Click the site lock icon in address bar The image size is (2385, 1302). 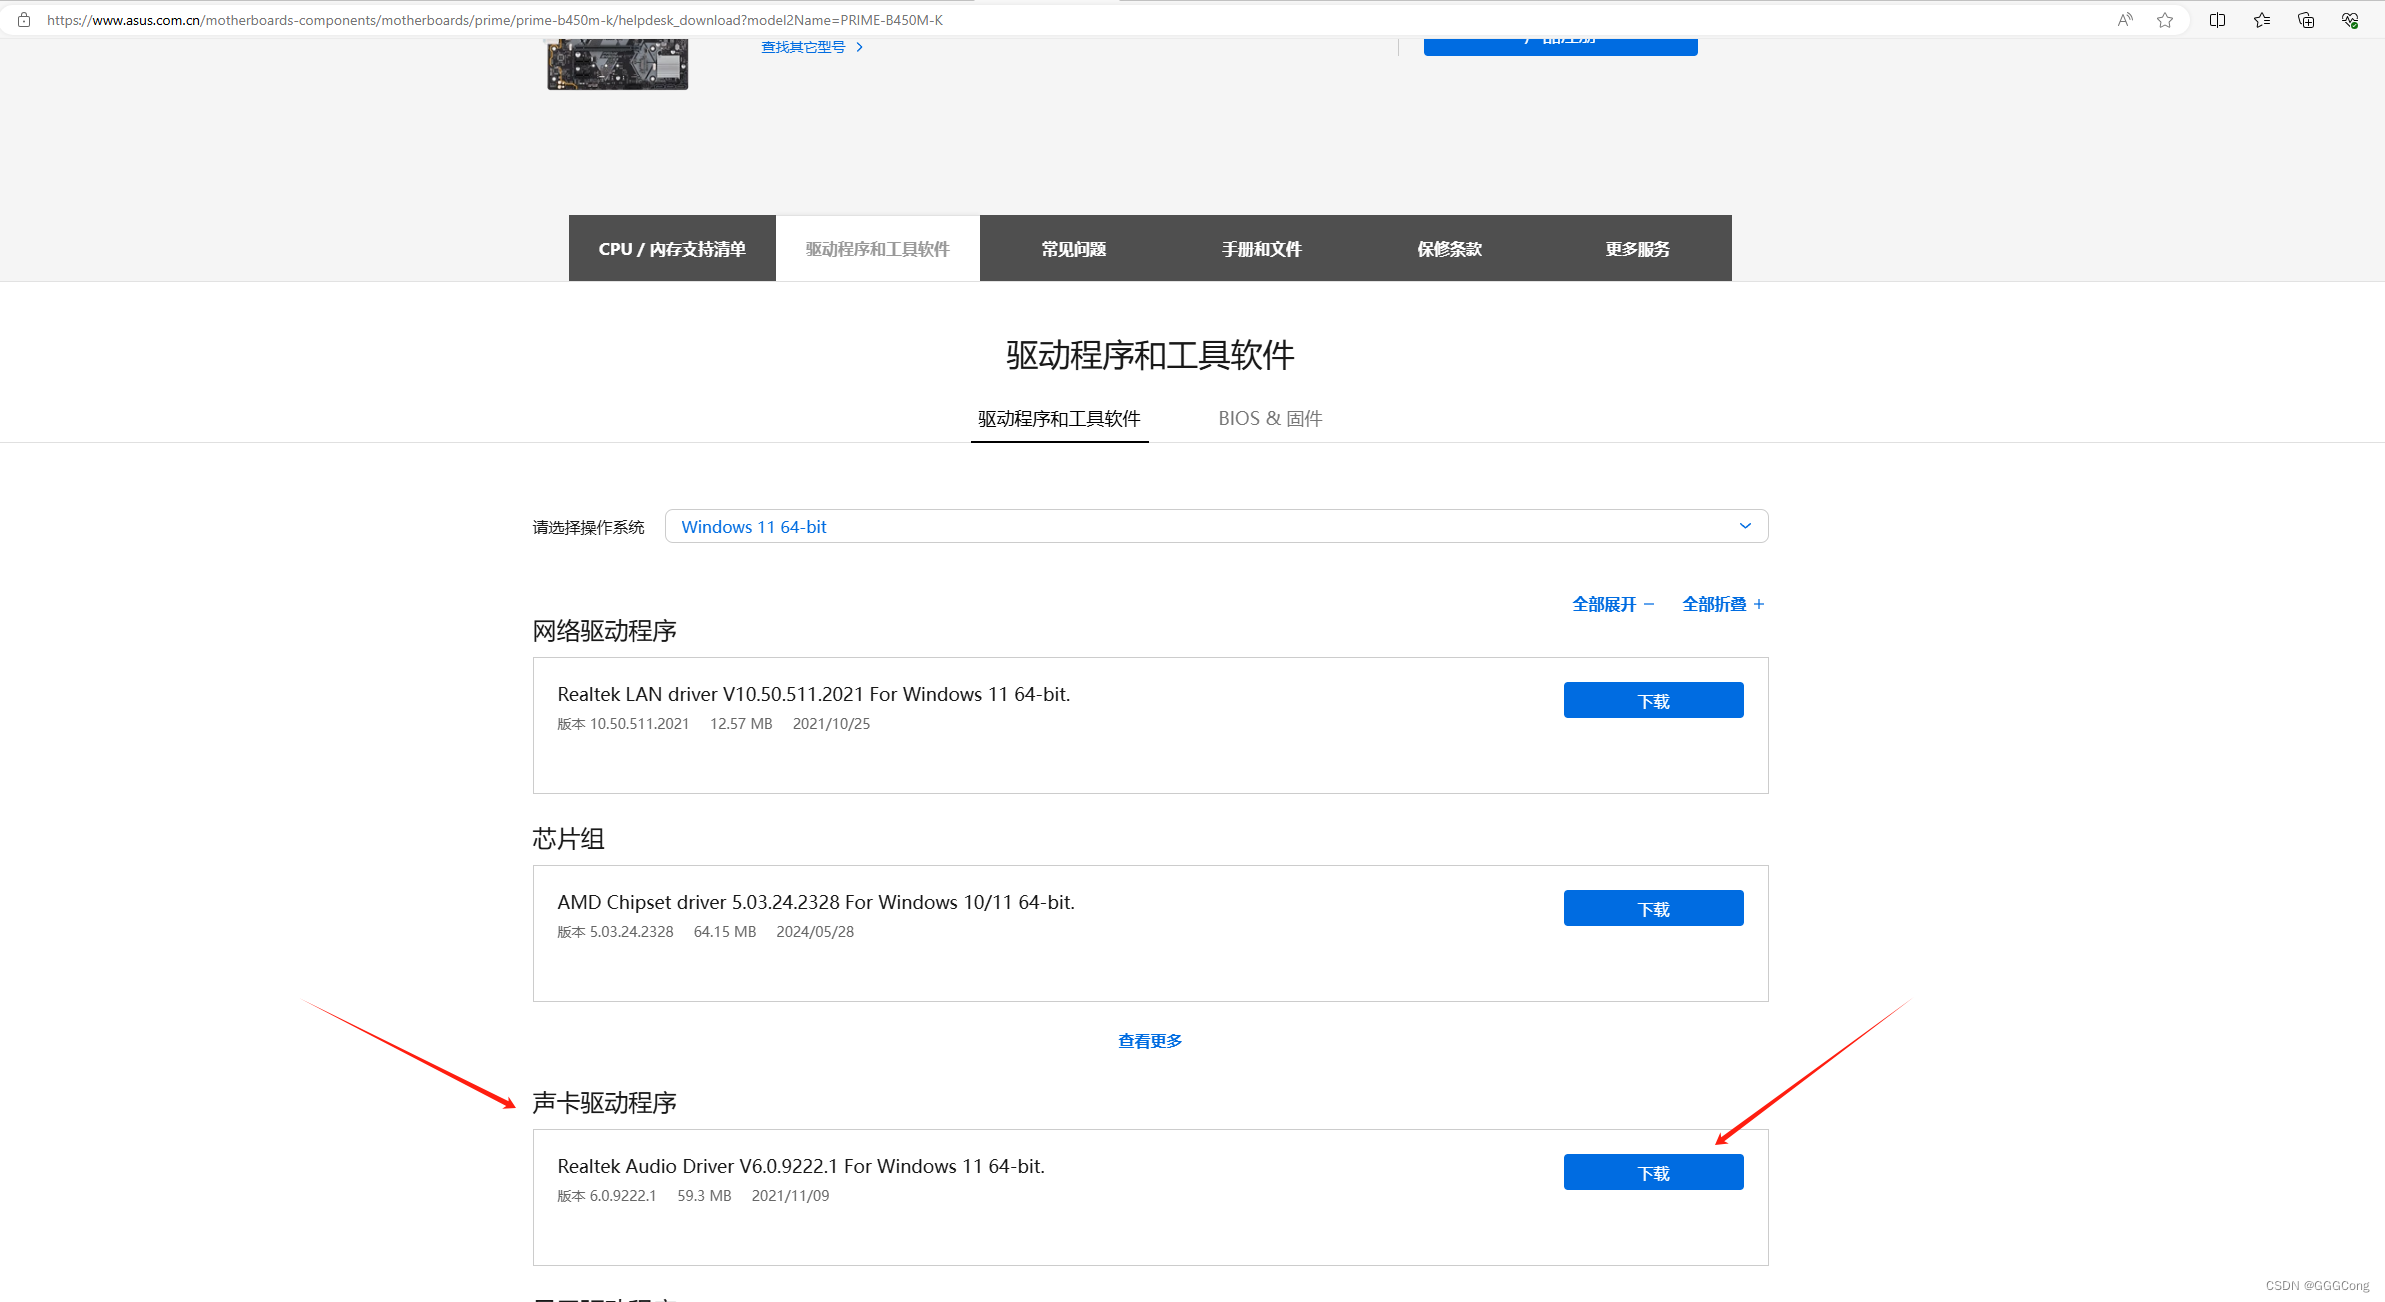click(24, 20)
